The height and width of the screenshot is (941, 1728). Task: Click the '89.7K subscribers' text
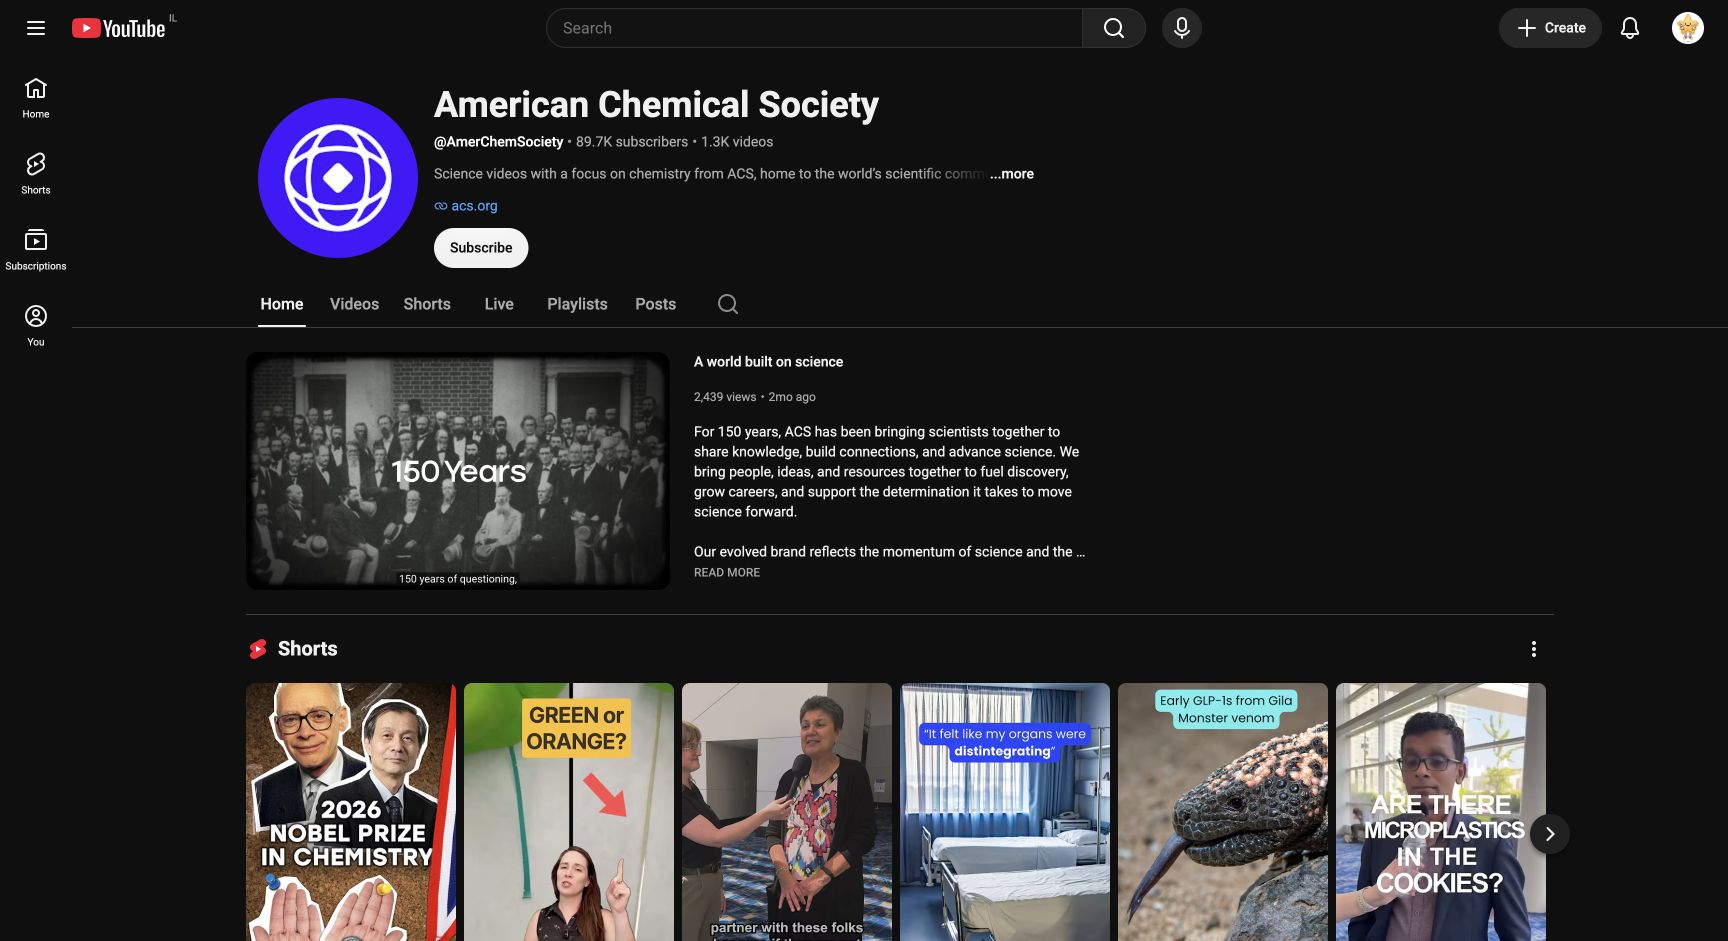632,142
